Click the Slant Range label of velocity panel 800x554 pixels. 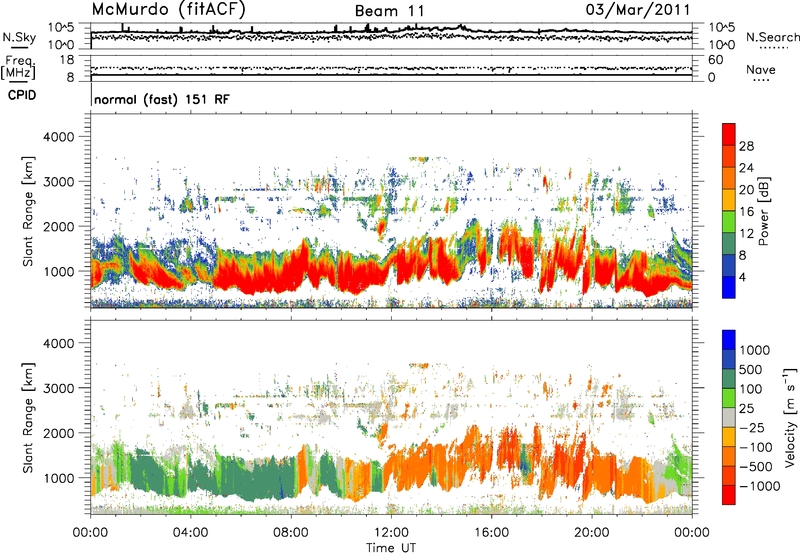click(x=28, y=417)
